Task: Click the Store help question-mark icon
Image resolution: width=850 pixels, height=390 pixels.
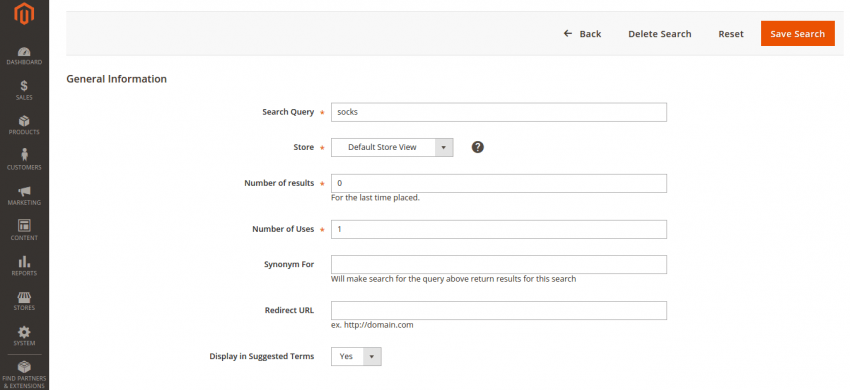Action: tap(478, 147)
